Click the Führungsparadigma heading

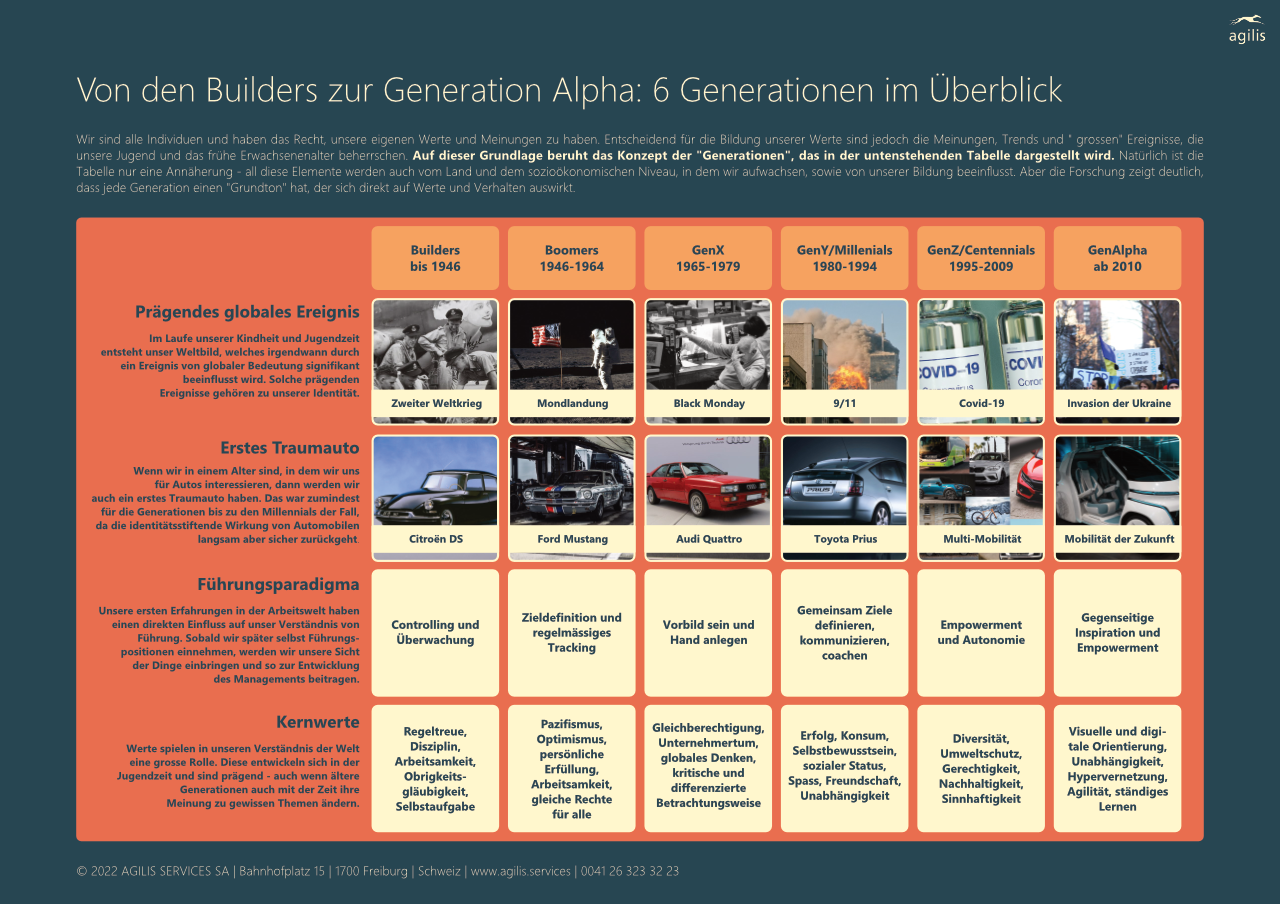click(278, 584)
